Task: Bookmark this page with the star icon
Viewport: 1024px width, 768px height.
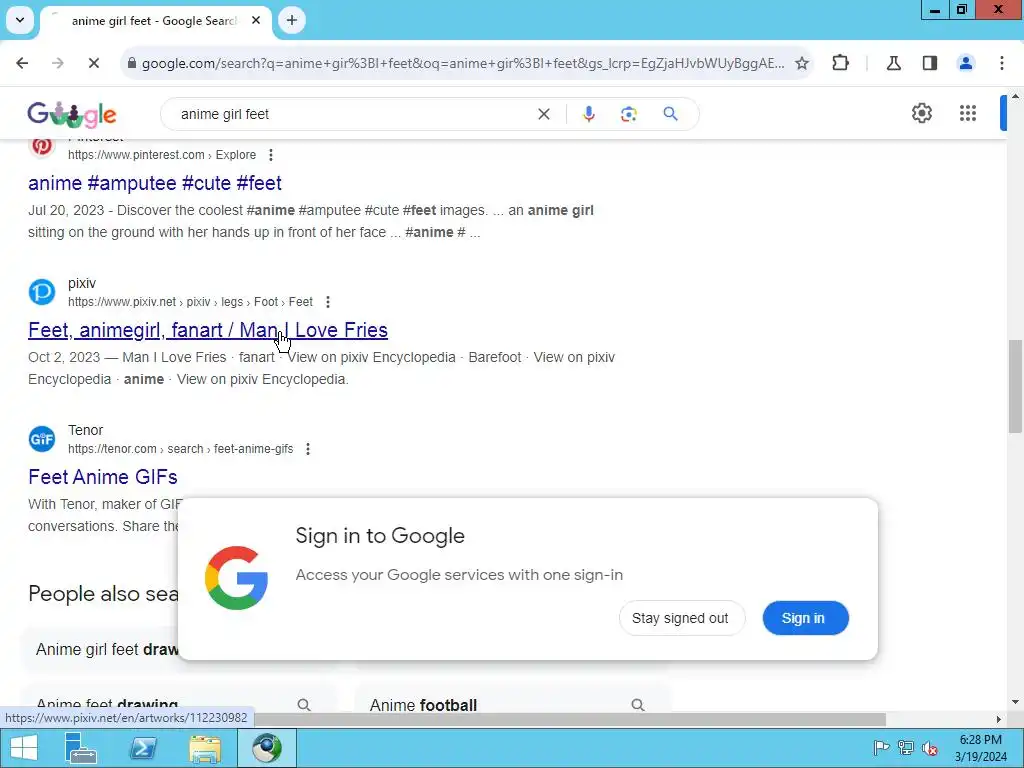Action: pyautogui.click(x=802, y=63)
